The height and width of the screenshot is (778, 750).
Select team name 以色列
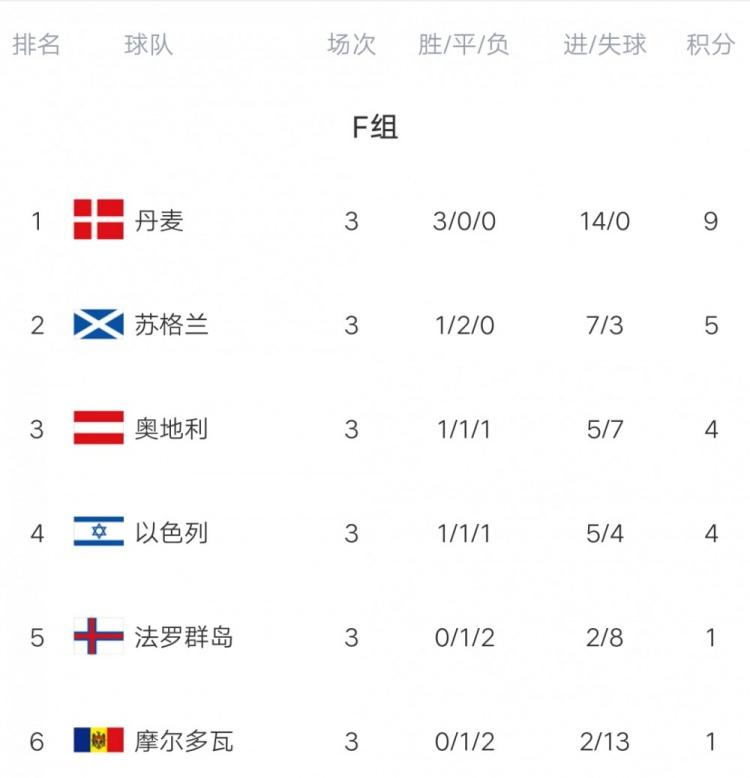pos(172,532)
